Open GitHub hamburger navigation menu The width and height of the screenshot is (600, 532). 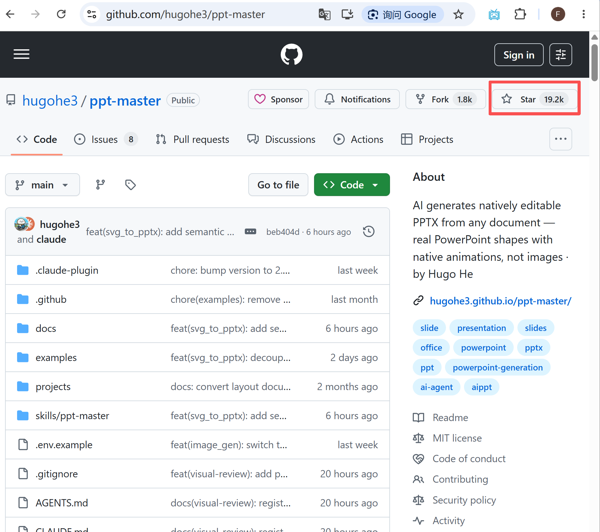point(21,54)
